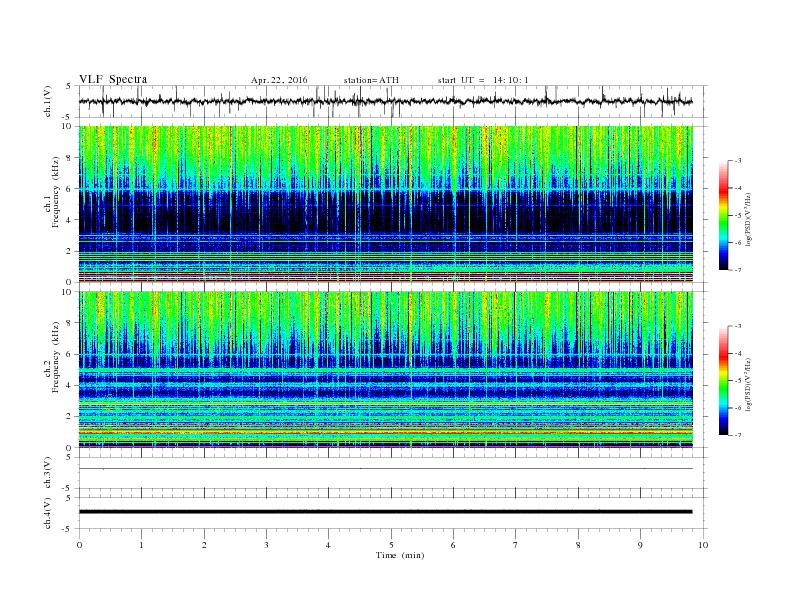Click the date 'Apr. 22, 2016'
Screen dimensions: 792x612
tap(279, 80)
